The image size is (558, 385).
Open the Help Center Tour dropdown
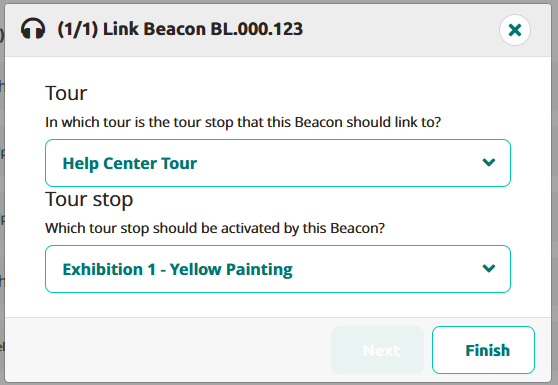(x=278, y=163)
